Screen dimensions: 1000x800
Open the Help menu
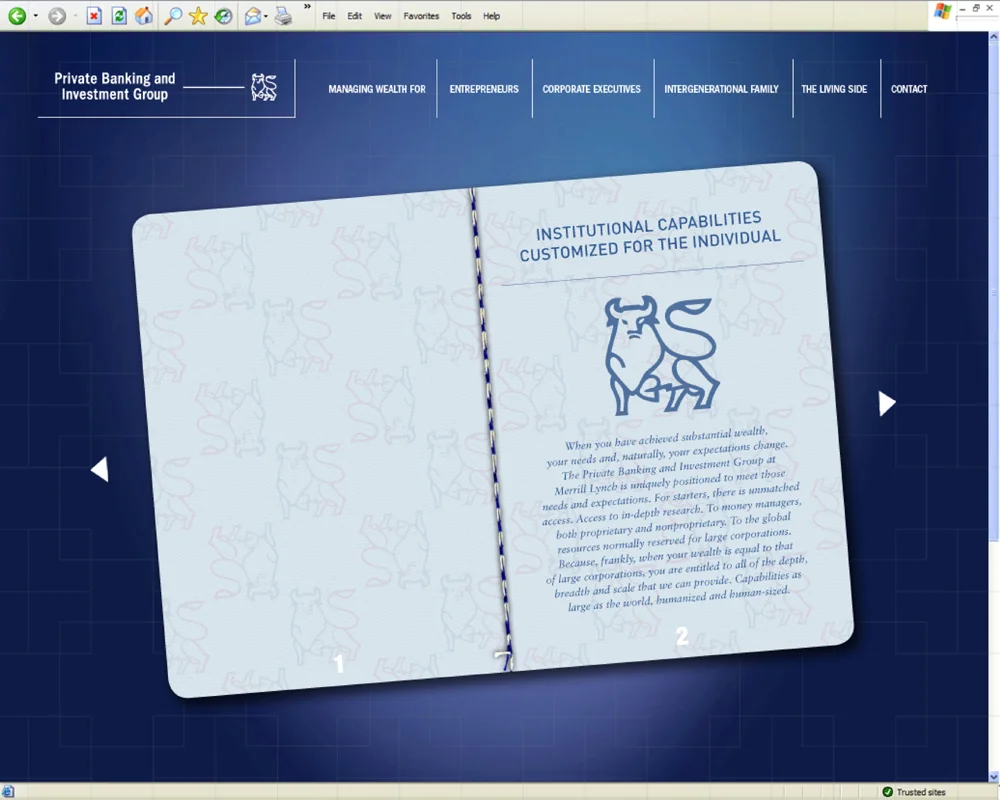pyautogui.click(x=491, y=16)
